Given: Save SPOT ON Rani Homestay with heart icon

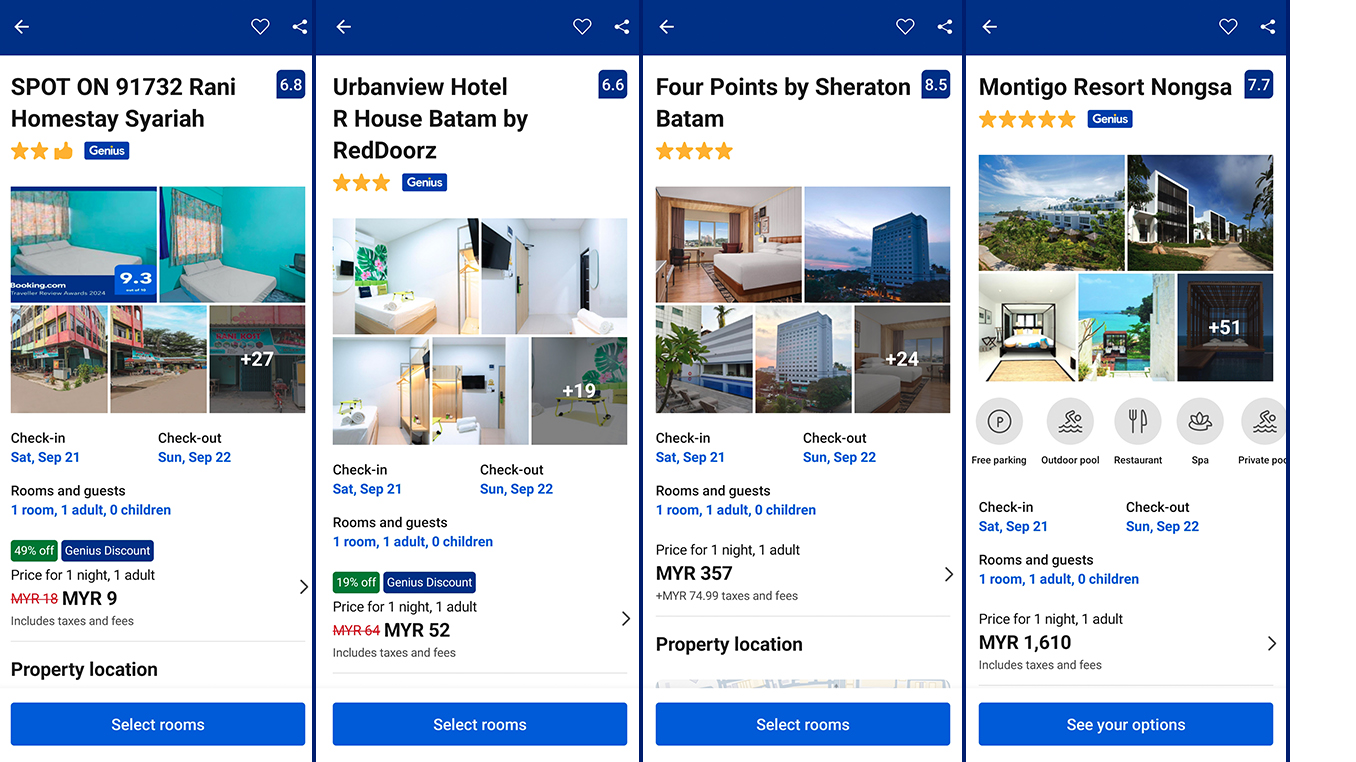Looking at the screenshot, I should tap(260, 27).
